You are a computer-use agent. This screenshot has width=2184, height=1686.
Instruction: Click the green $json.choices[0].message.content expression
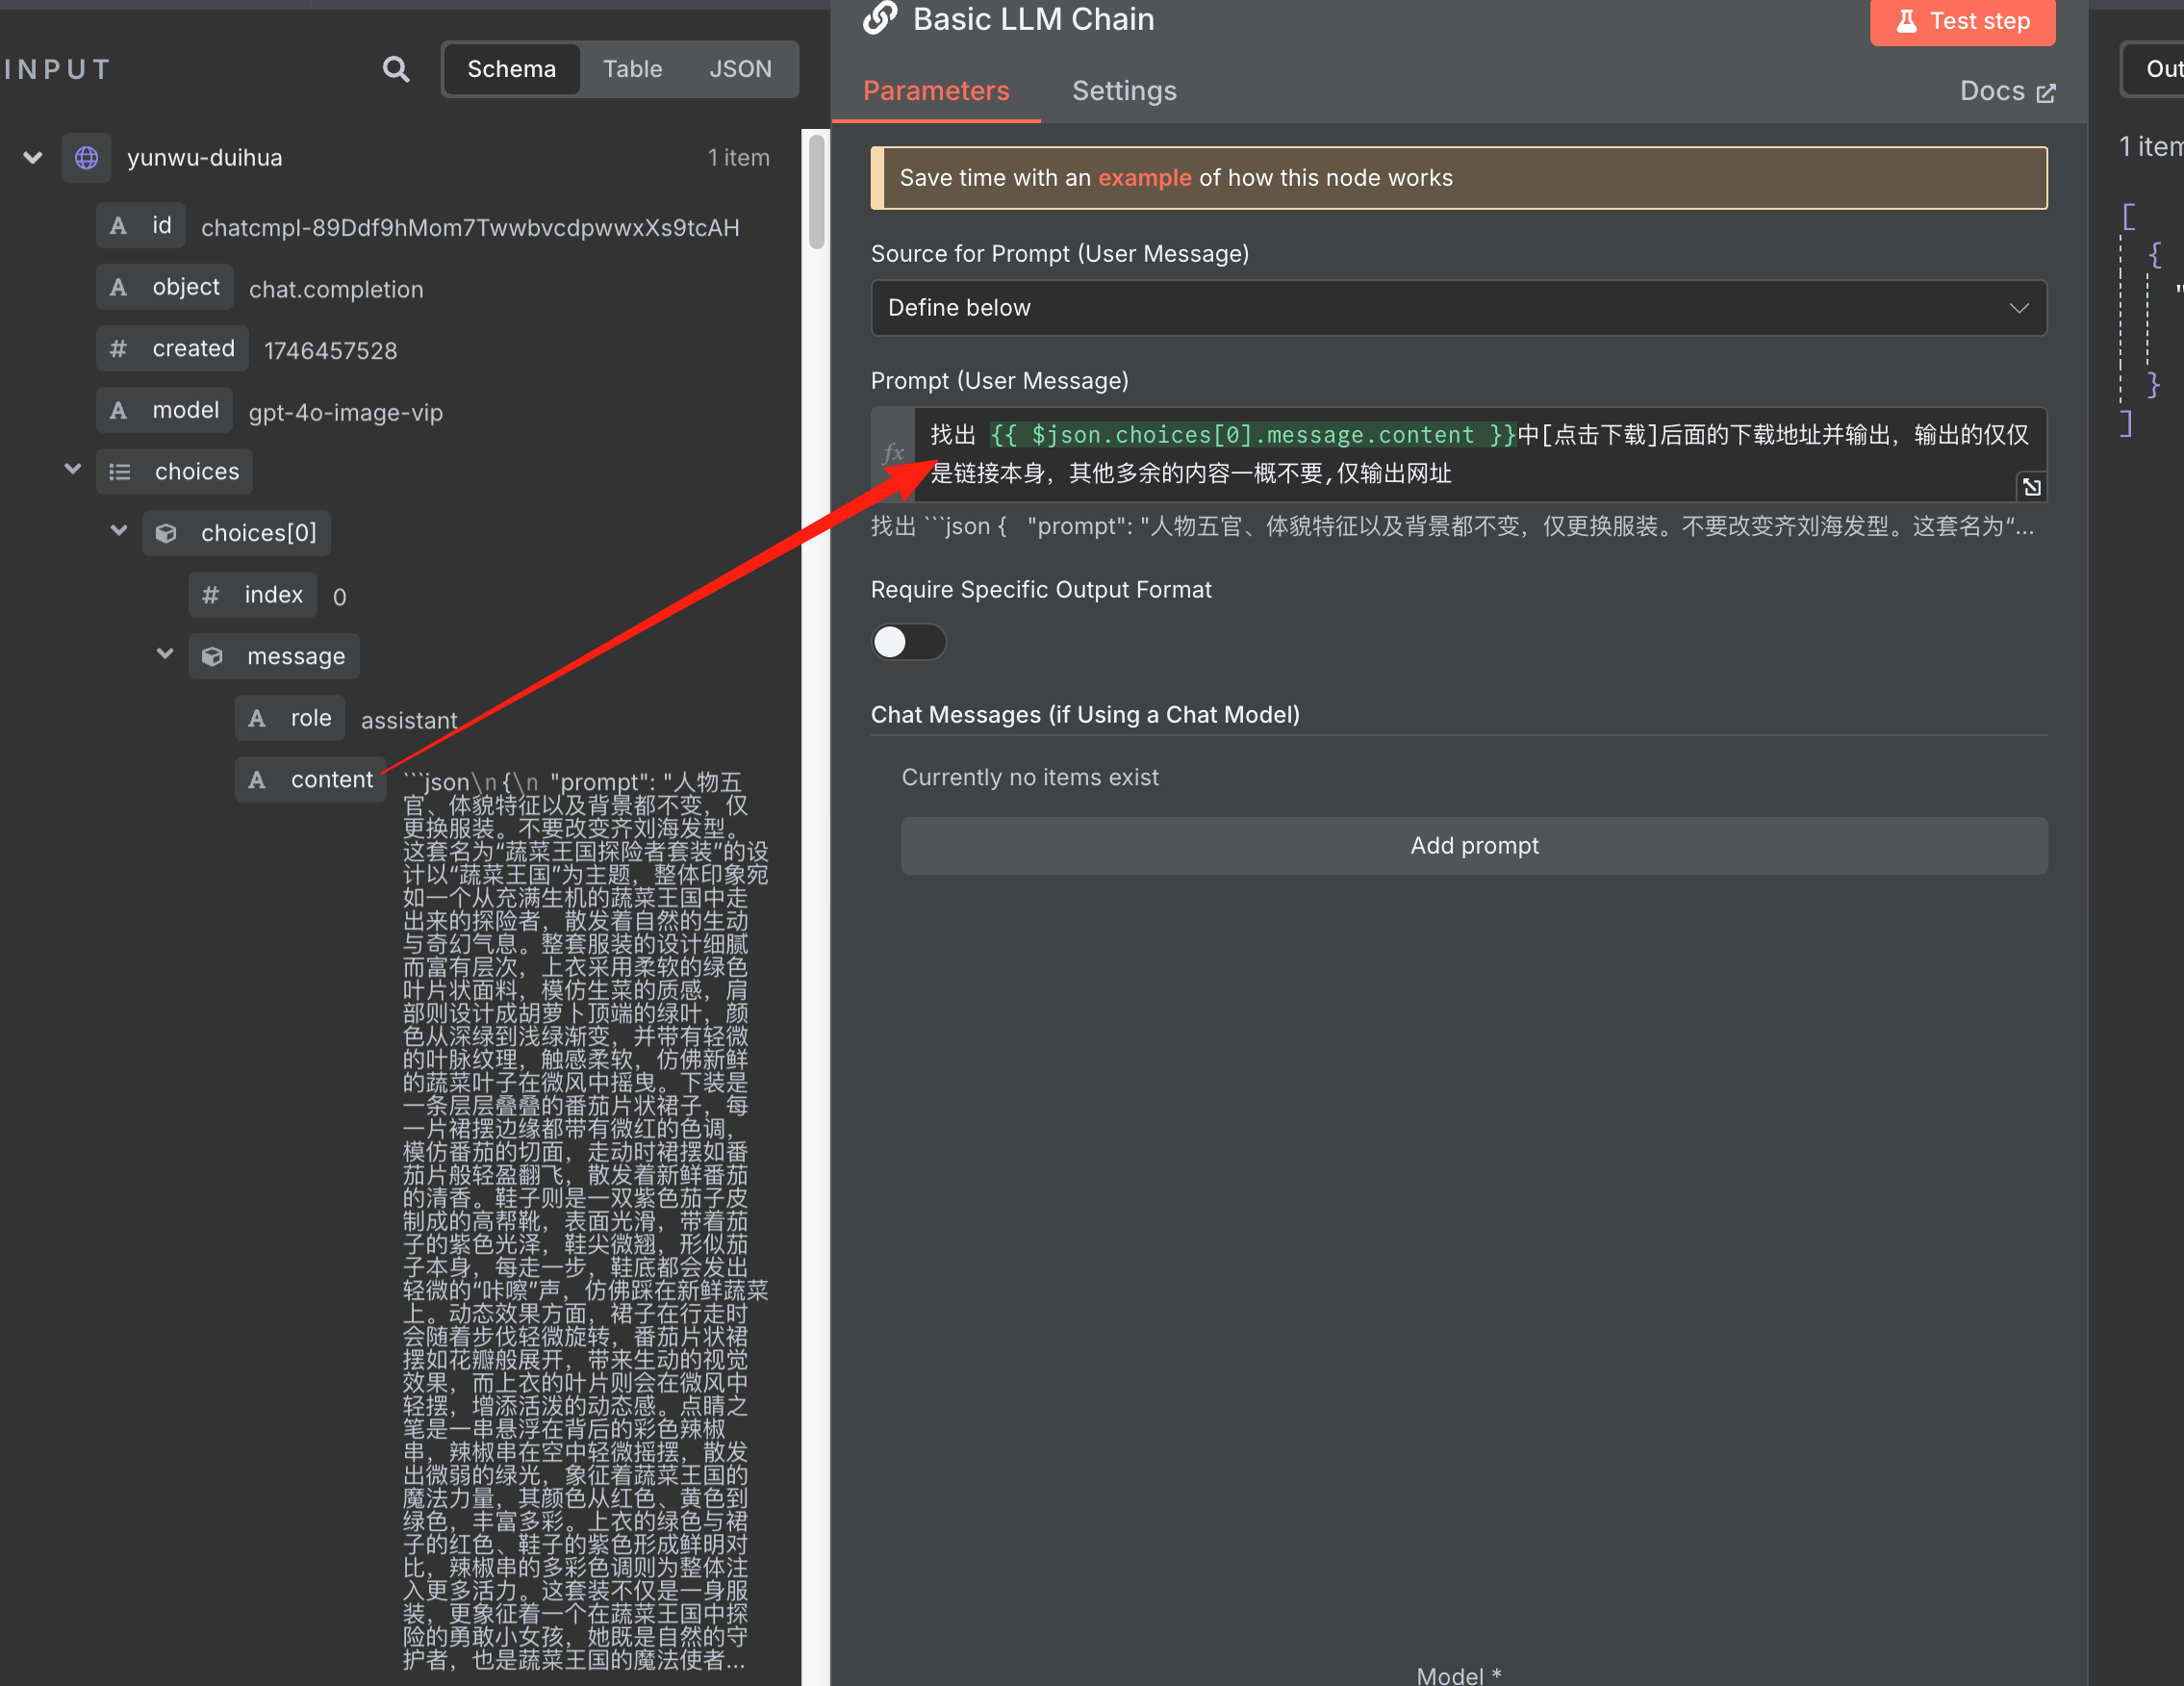tap(1253, 435)
